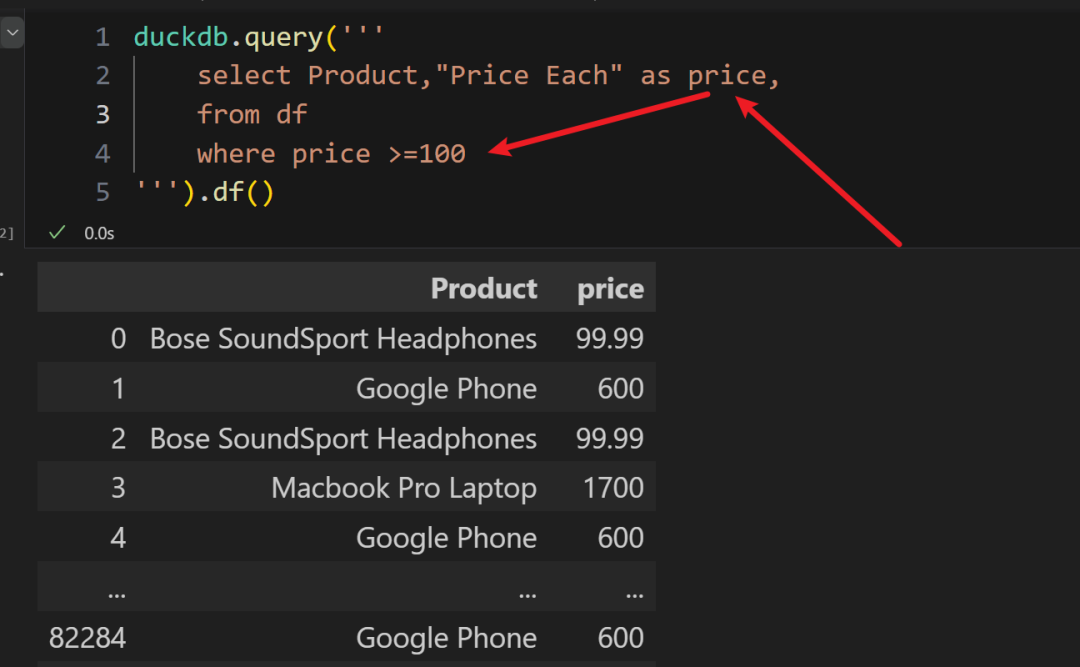The image size is (1080, 667).
Task: Click the Product column header
Action: click(x=484, y=289)
